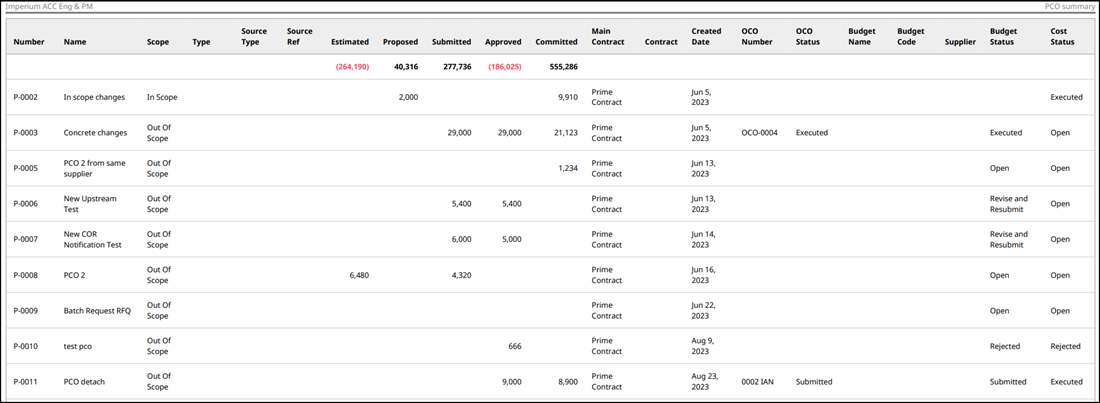Click the OCO Number column header
Image resolution: width=1100 pixels, height=403 pixels.
coord(757,36)
